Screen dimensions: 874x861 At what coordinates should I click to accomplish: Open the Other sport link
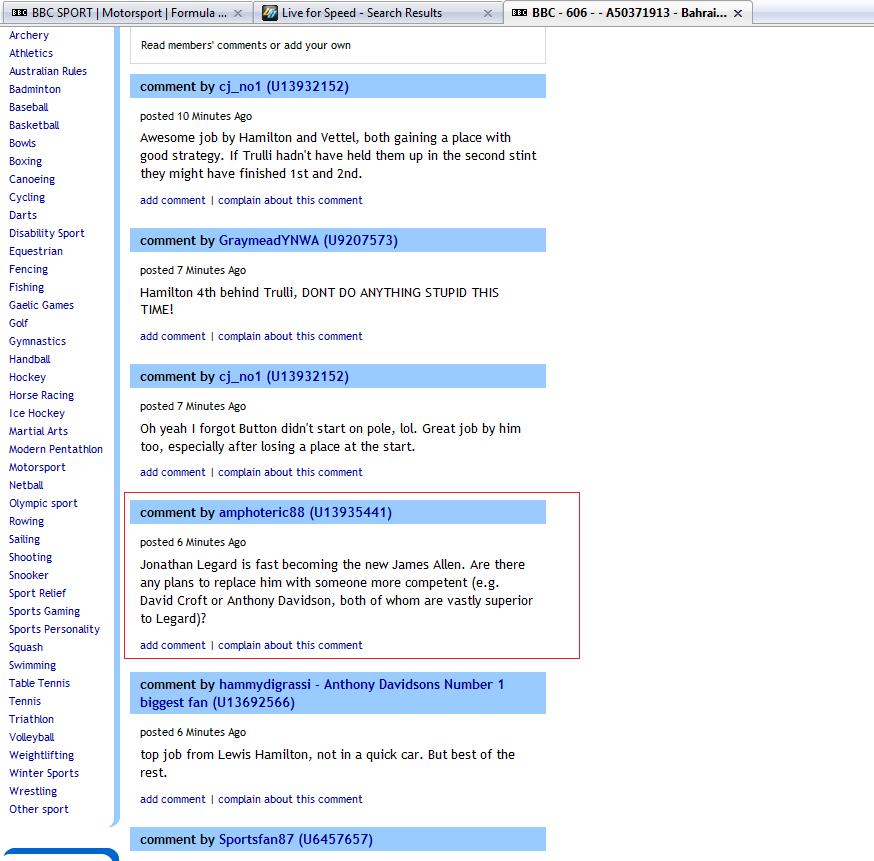[38, 809]
